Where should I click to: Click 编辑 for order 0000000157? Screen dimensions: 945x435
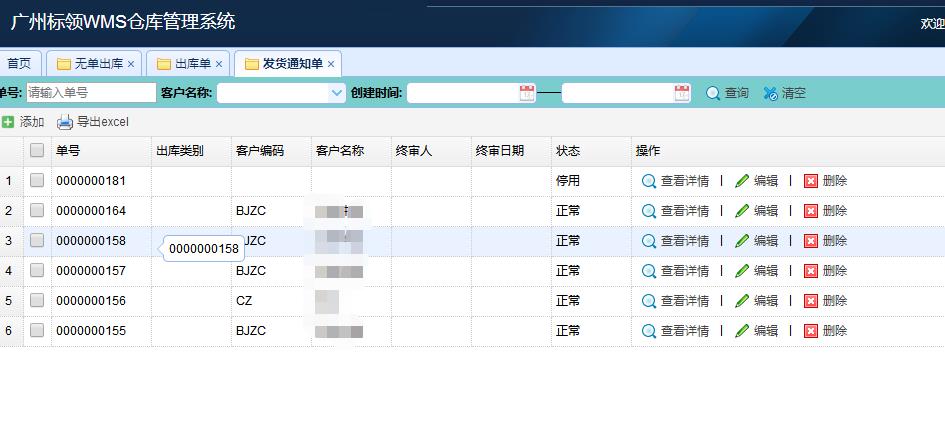[756, 271]
